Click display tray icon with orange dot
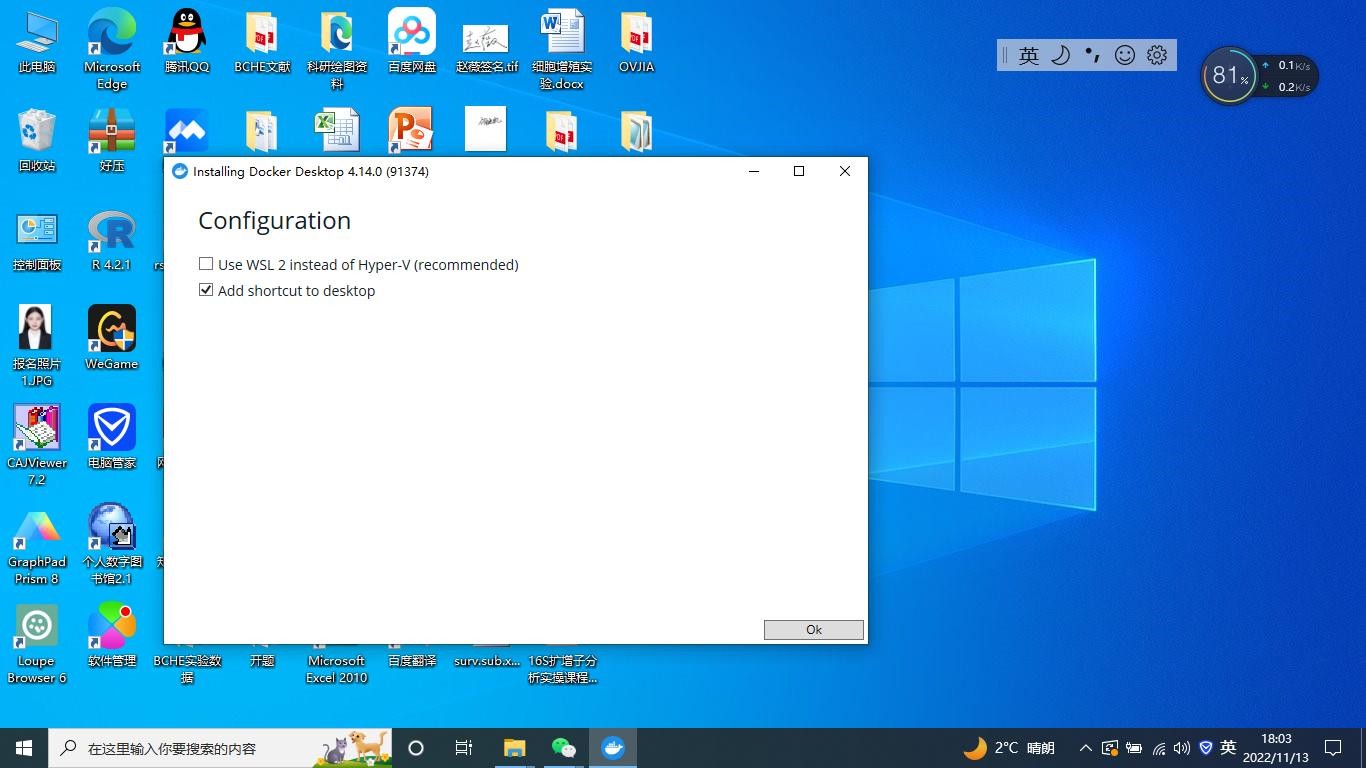This screenshot has height=768, width=1366. (x=1110, y=748)
